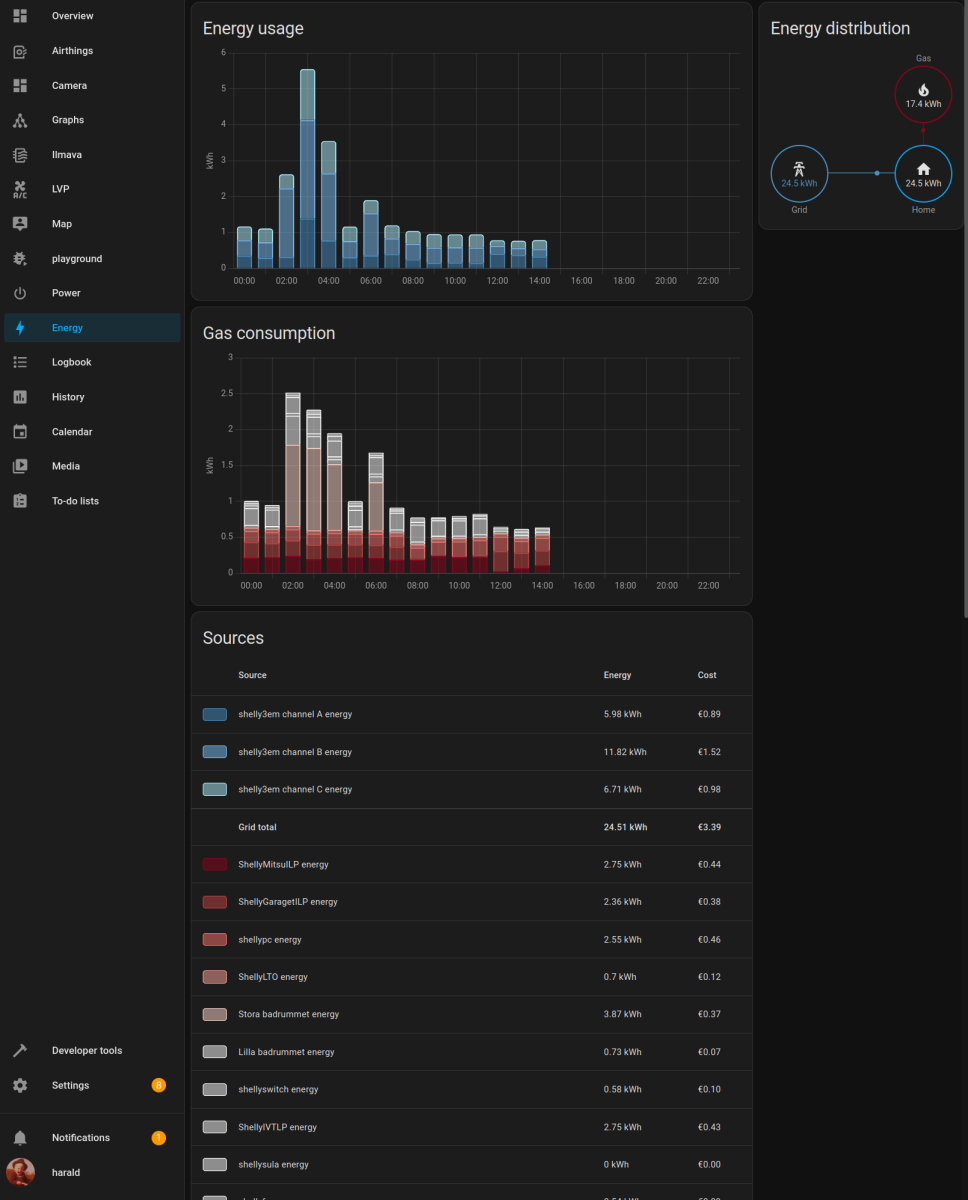Open the harald user profile

[66, 1172]
